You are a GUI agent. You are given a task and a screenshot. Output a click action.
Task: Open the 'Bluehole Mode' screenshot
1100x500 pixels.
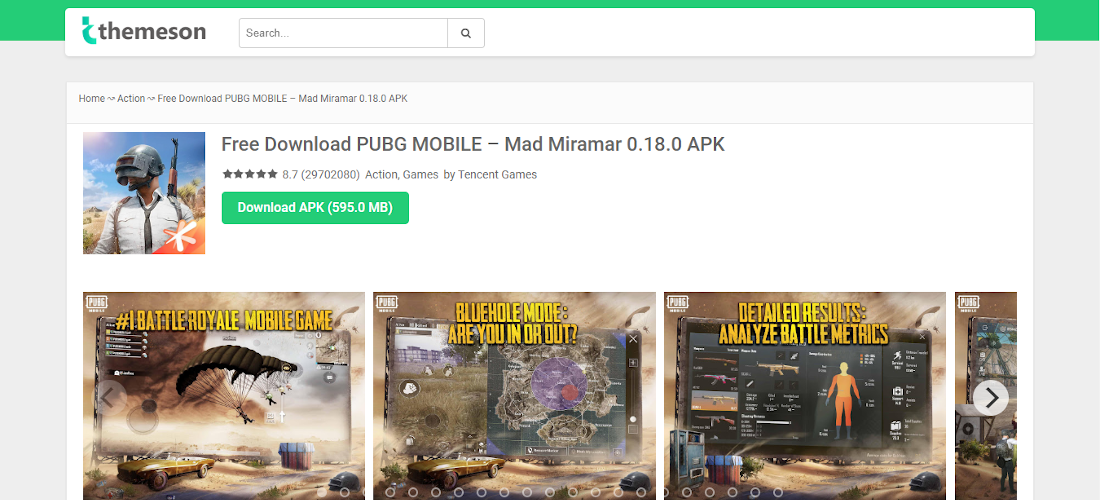[514, 396]
